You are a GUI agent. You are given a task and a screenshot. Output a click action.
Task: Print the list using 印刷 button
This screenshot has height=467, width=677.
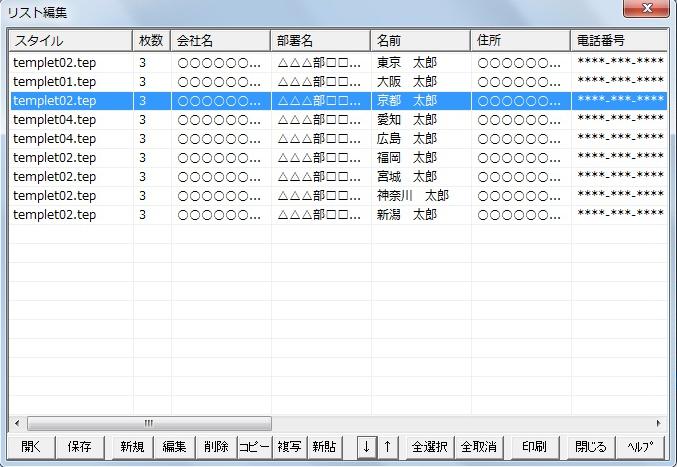pos(534,447)
